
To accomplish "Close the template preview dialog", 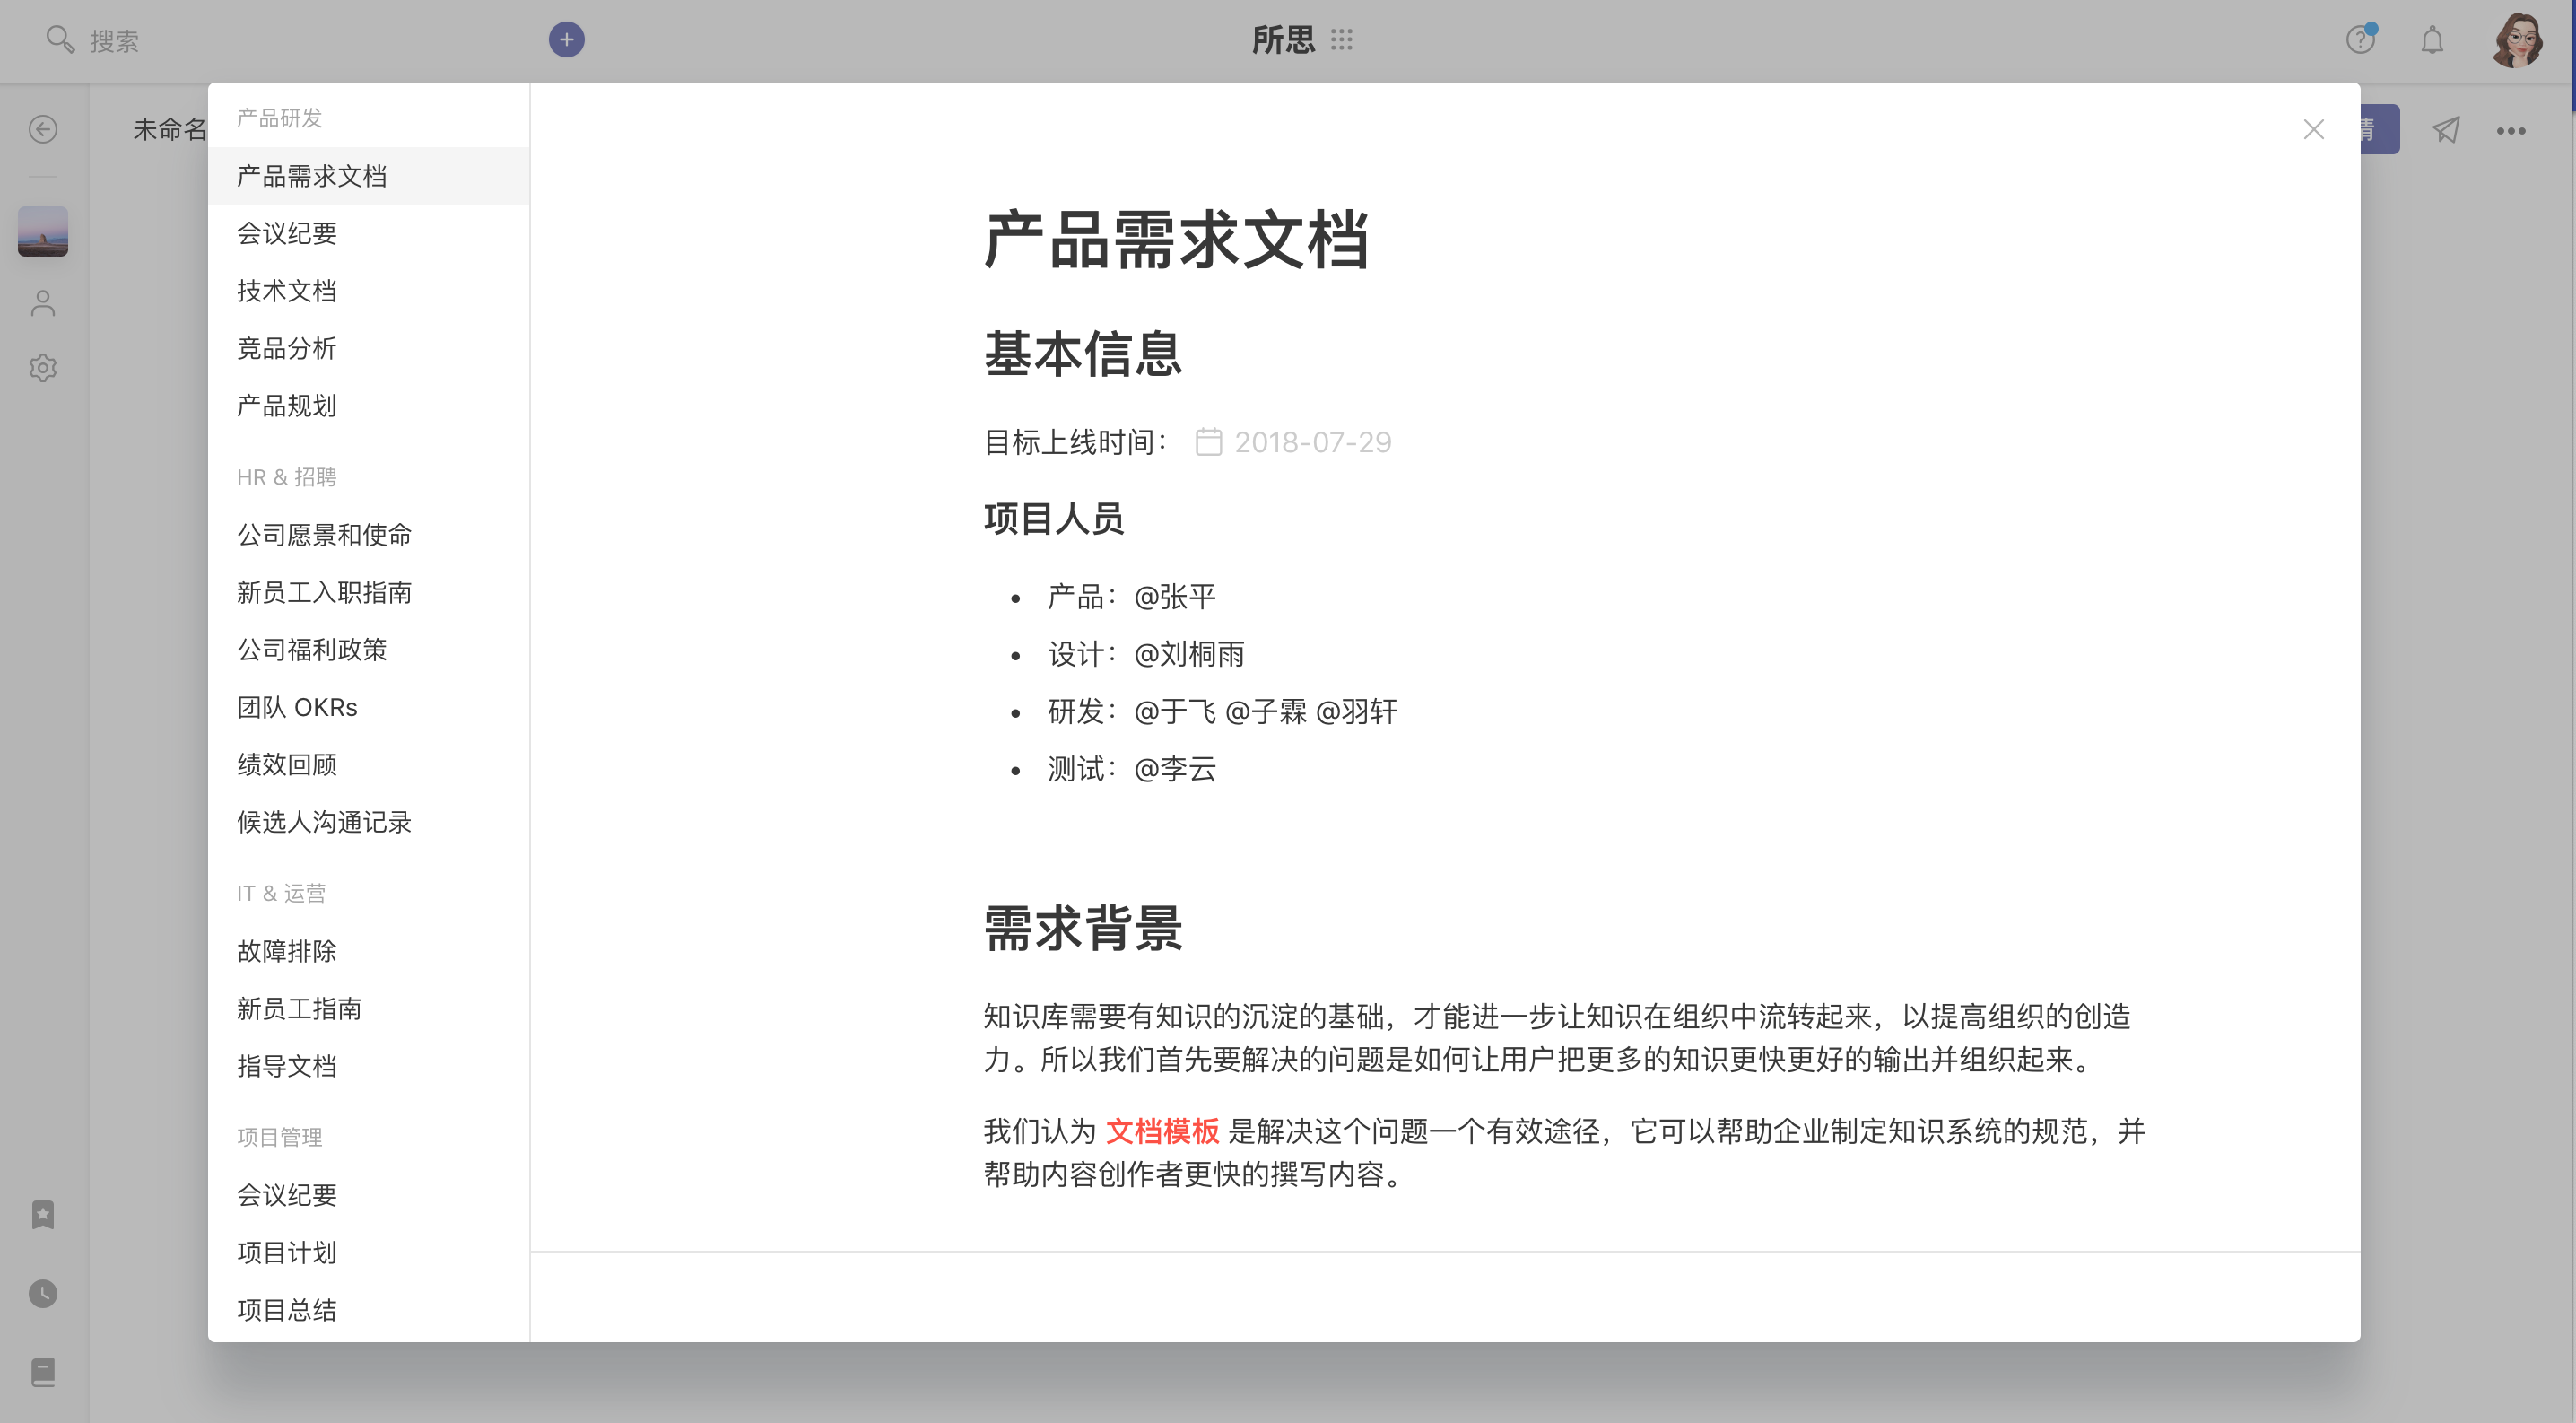I will click(x=2313, y=129).
